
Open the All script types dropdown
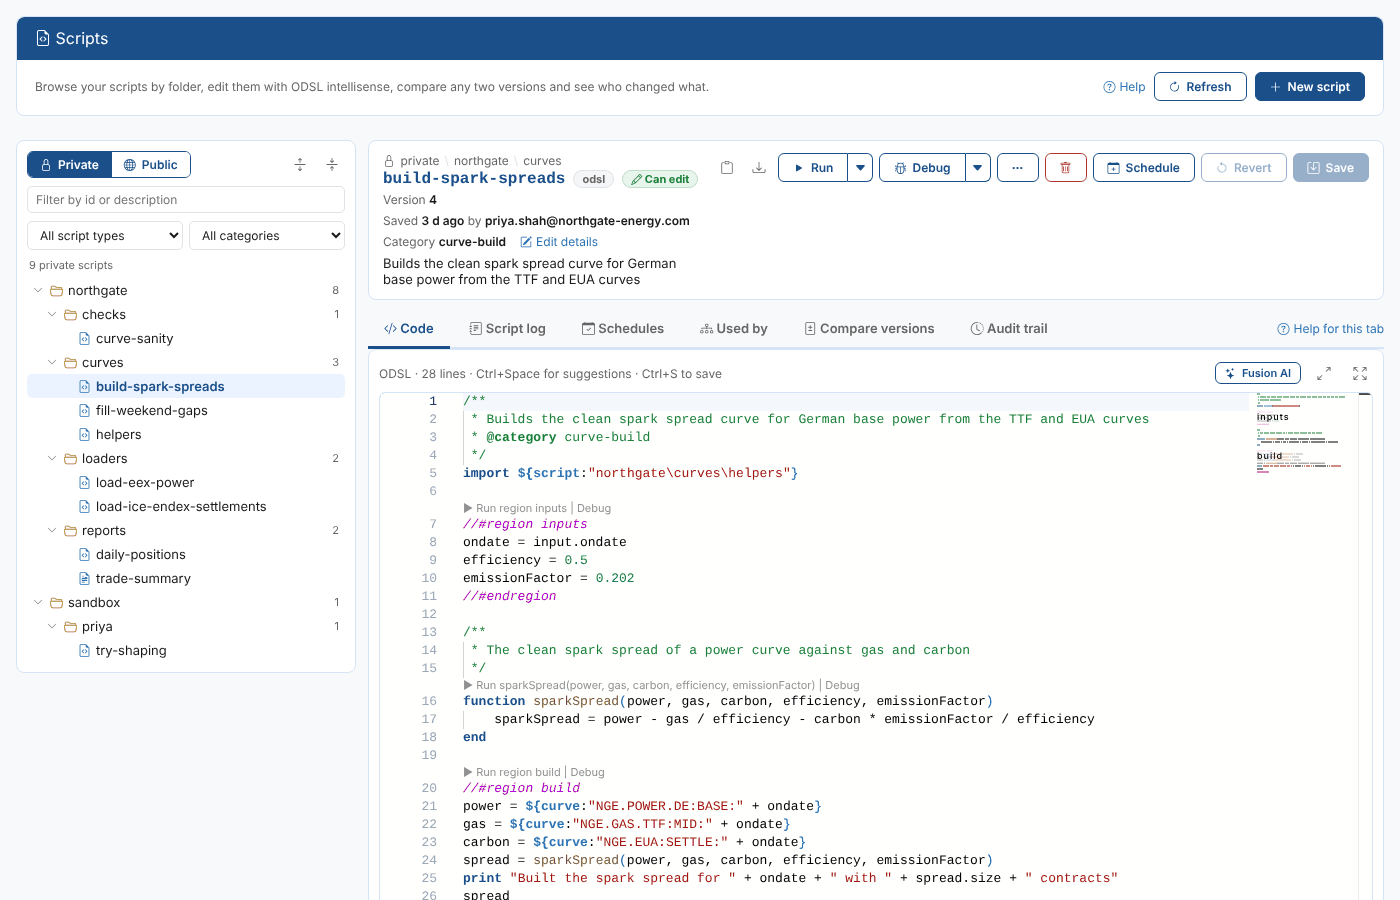point(105,236)
